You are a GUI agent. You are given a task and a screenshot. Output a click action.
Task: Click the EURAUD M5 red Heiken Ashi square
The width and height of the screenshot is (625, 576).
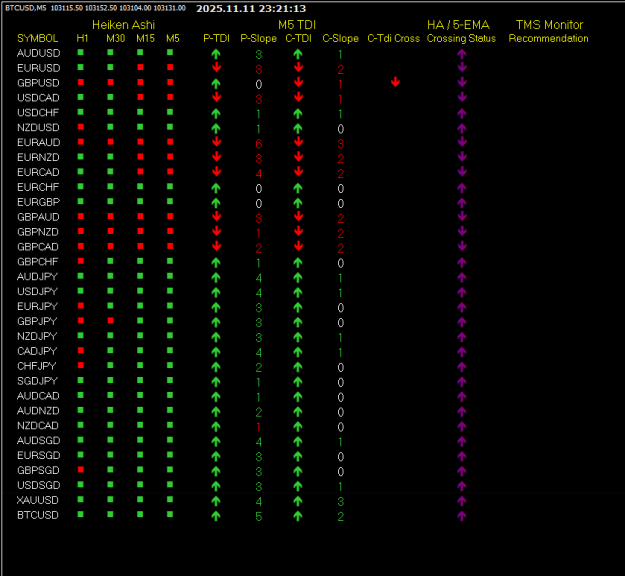pyautogui.click(x=170, y=142)
